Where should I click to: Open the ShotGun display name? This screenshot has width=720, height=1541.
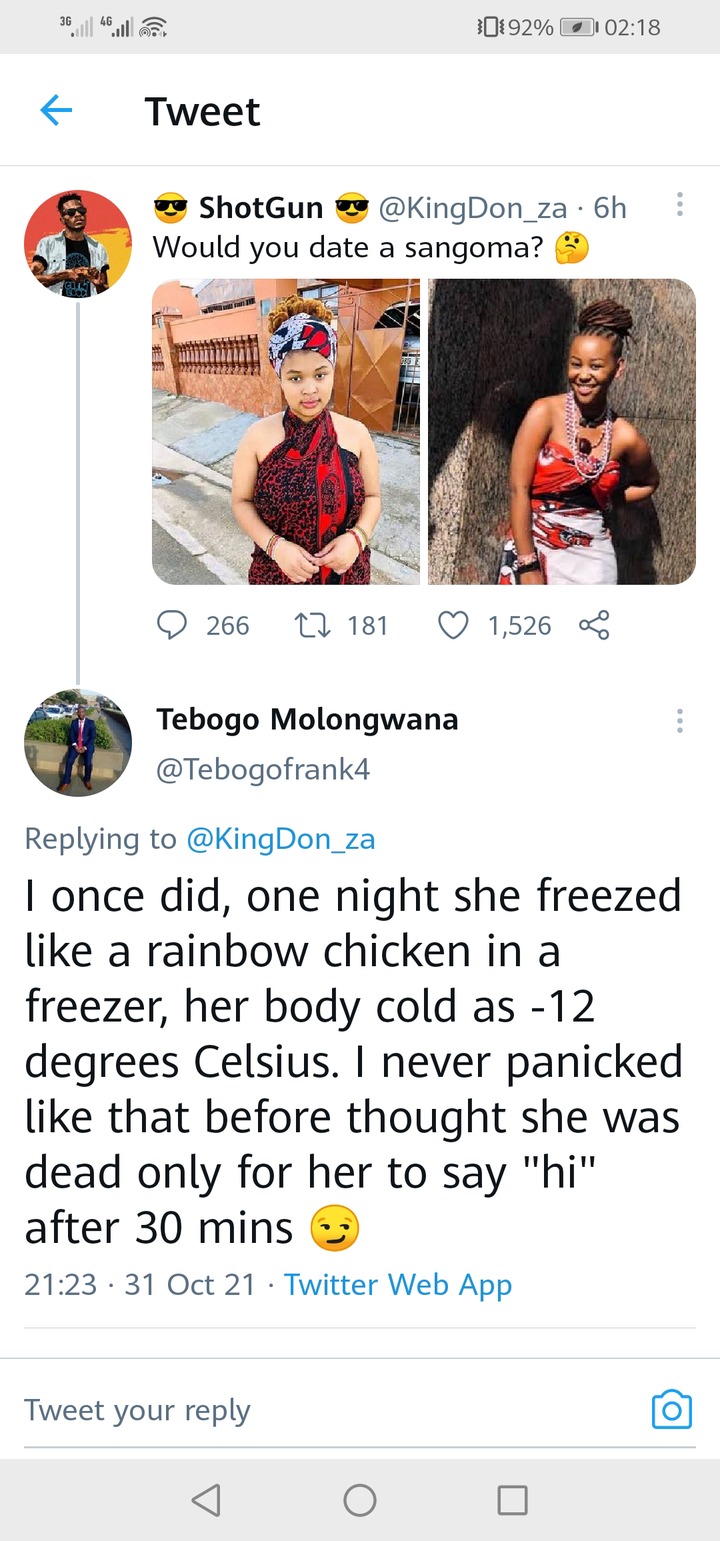coord(261,207)
